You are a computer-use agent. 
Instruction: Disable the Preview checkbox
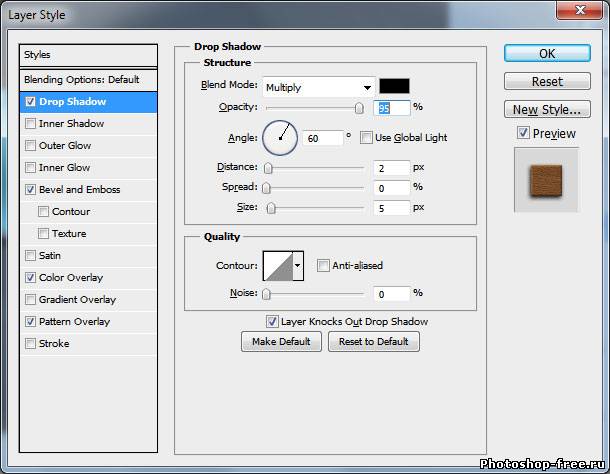523,133
